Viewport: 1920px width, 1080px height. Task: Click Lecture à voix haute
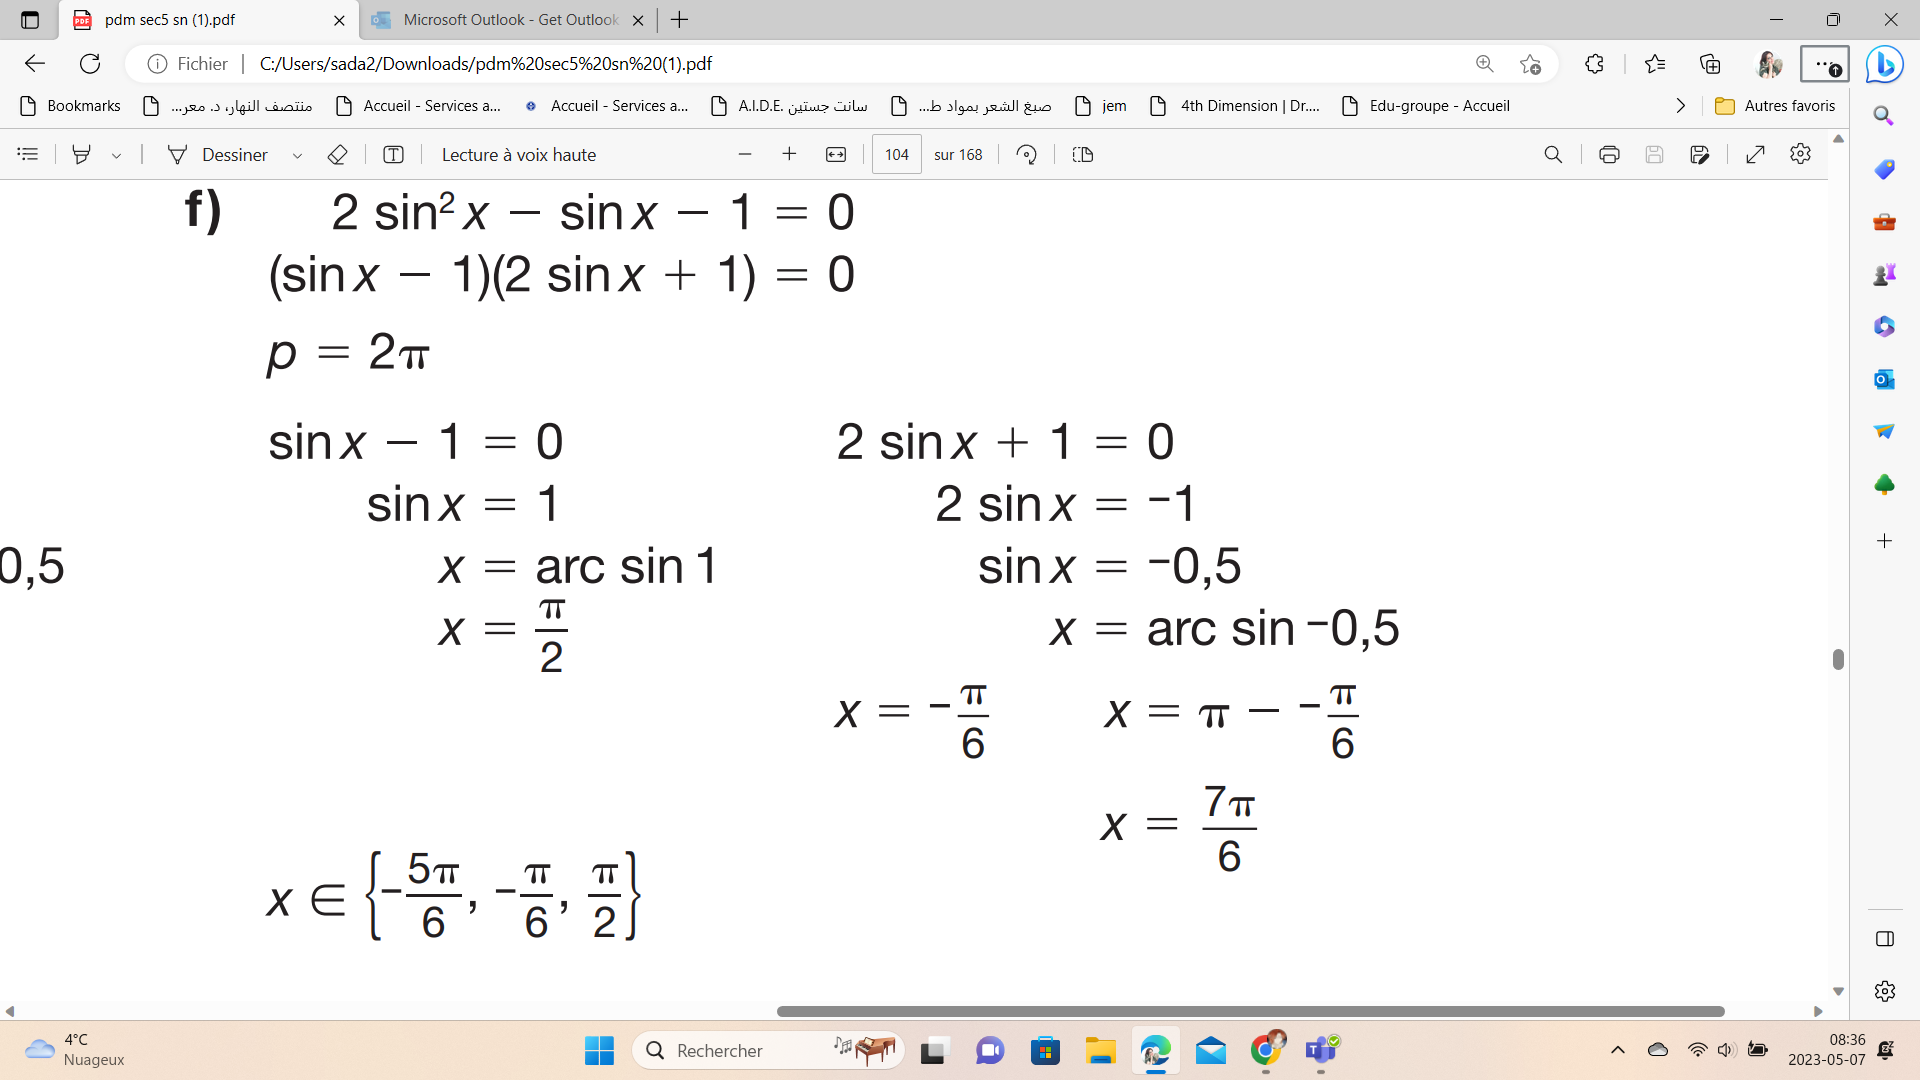[518, 154]
